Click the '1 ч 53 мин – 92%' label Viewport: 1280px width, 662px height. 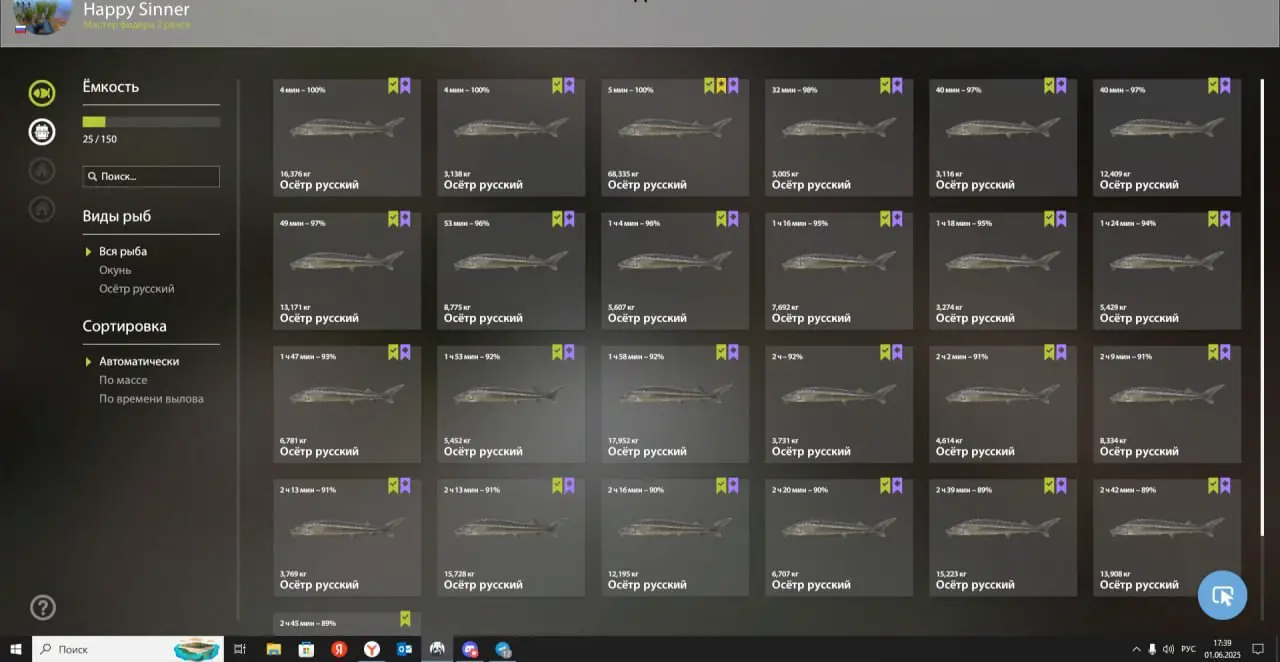tap(472, 357)
